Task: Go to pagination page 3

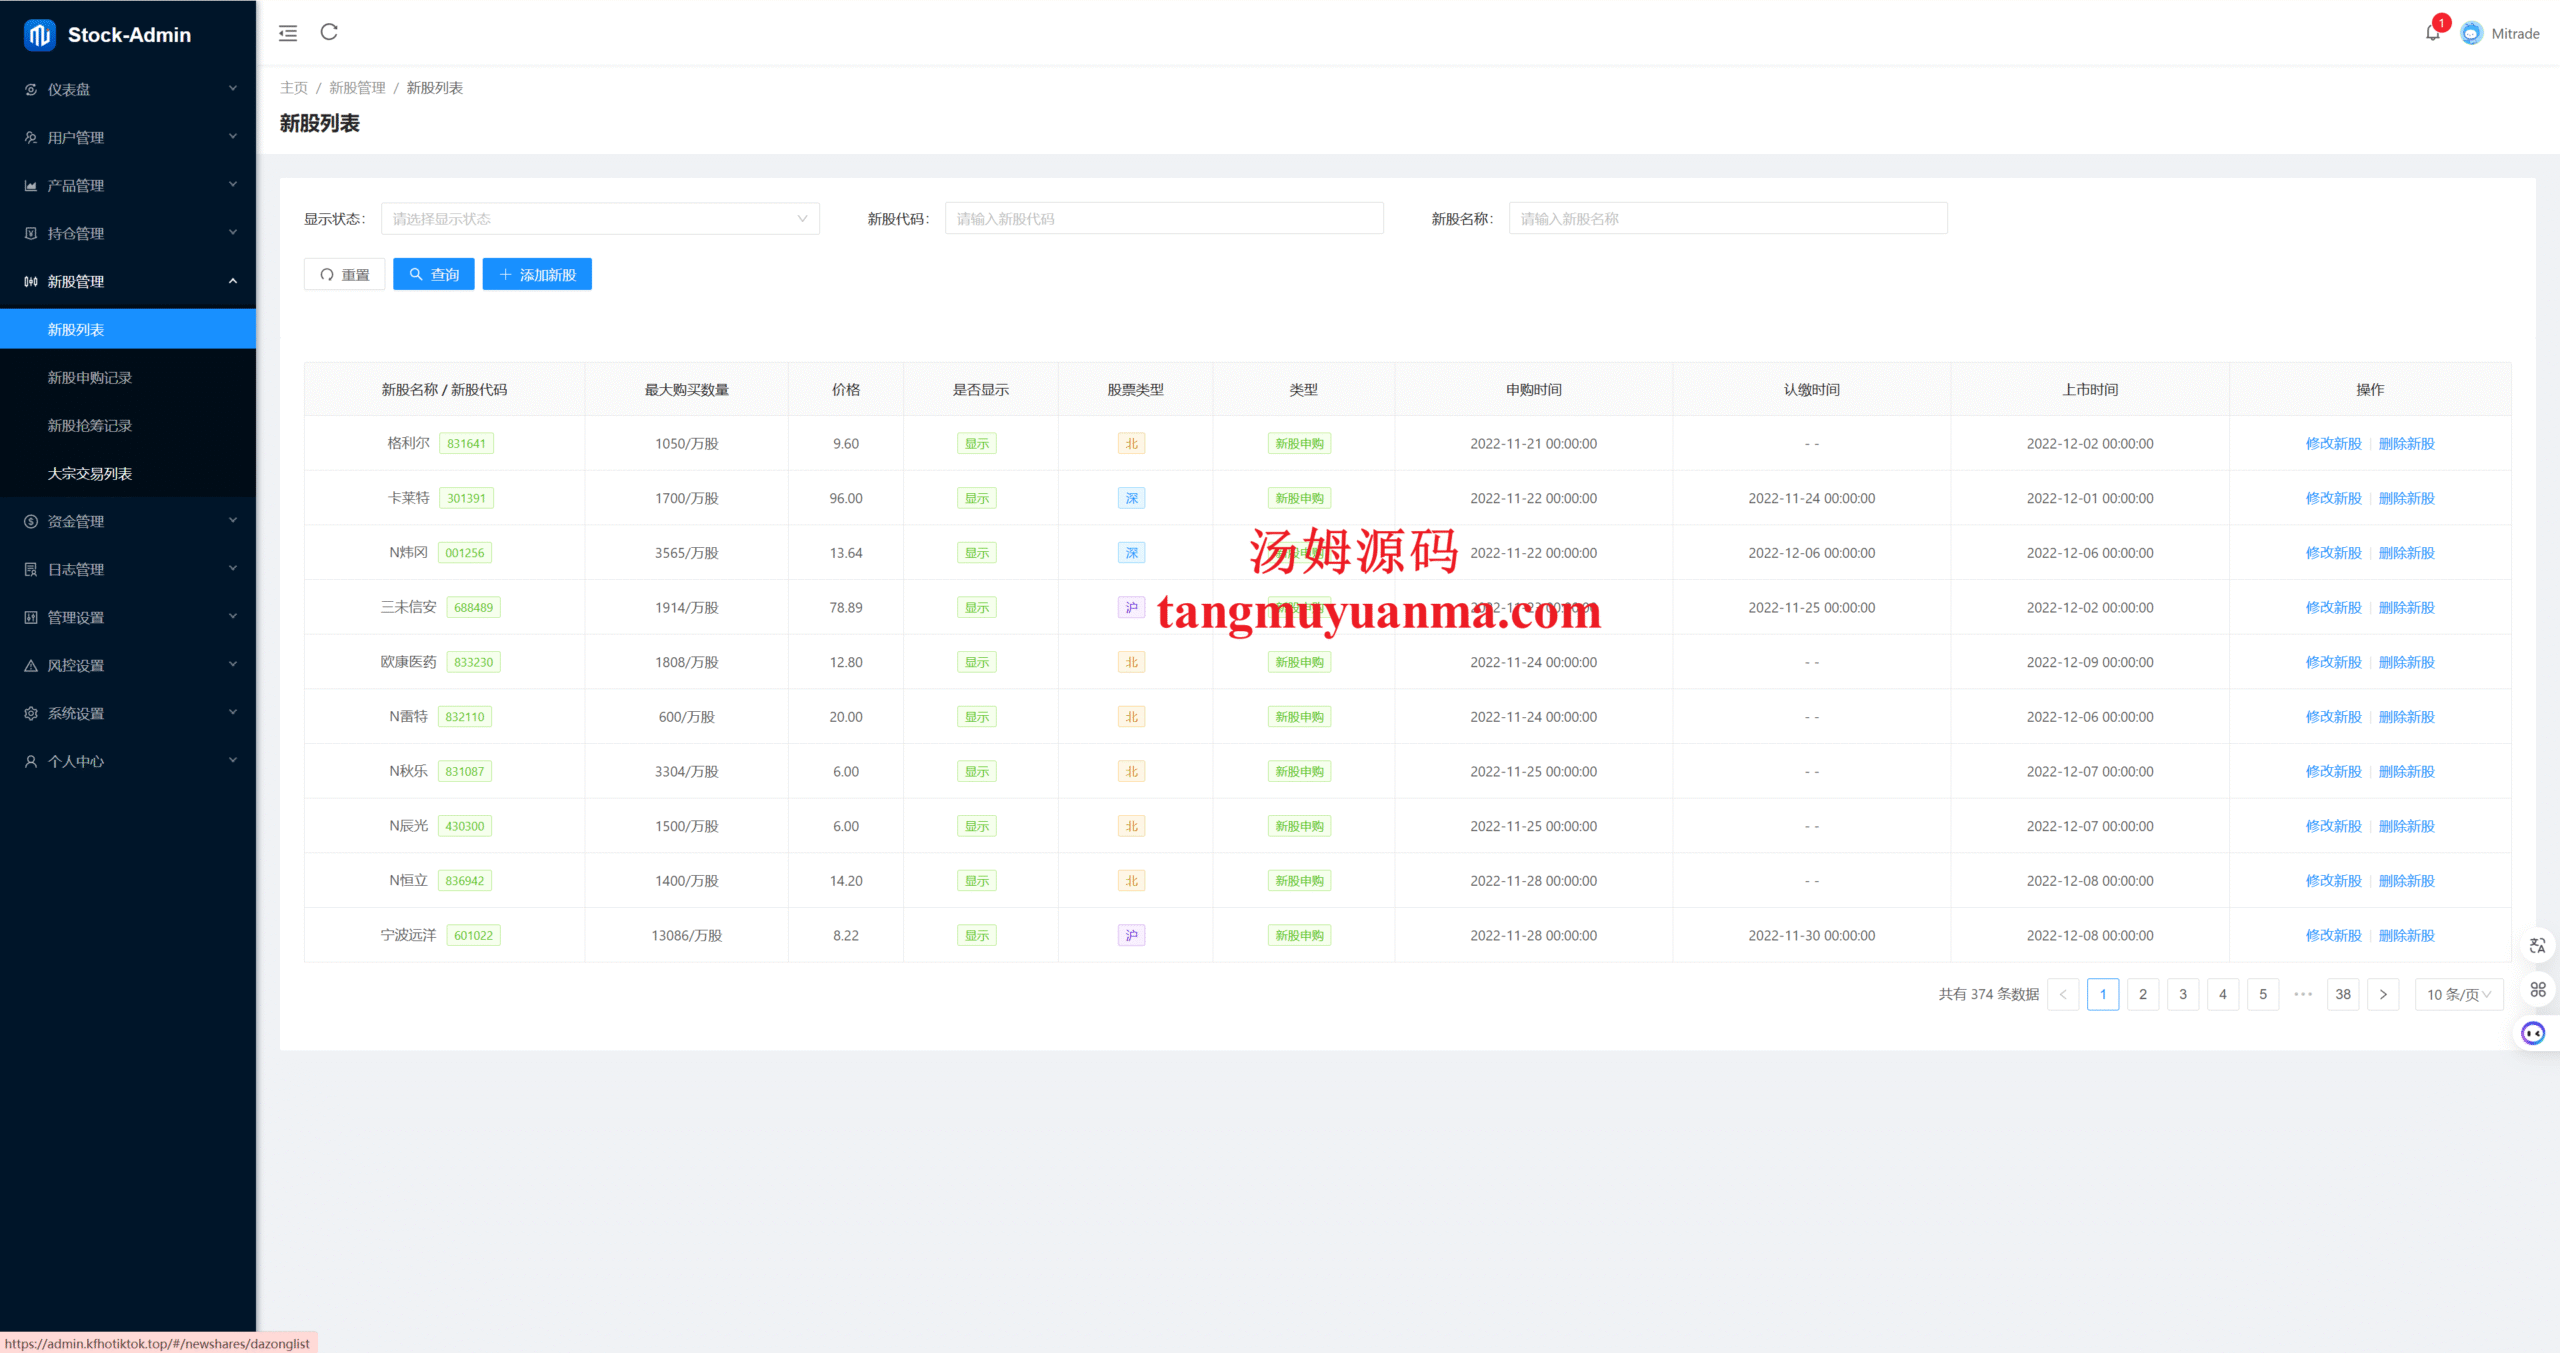Action: pyautogui.click(x=2183, y=994)
